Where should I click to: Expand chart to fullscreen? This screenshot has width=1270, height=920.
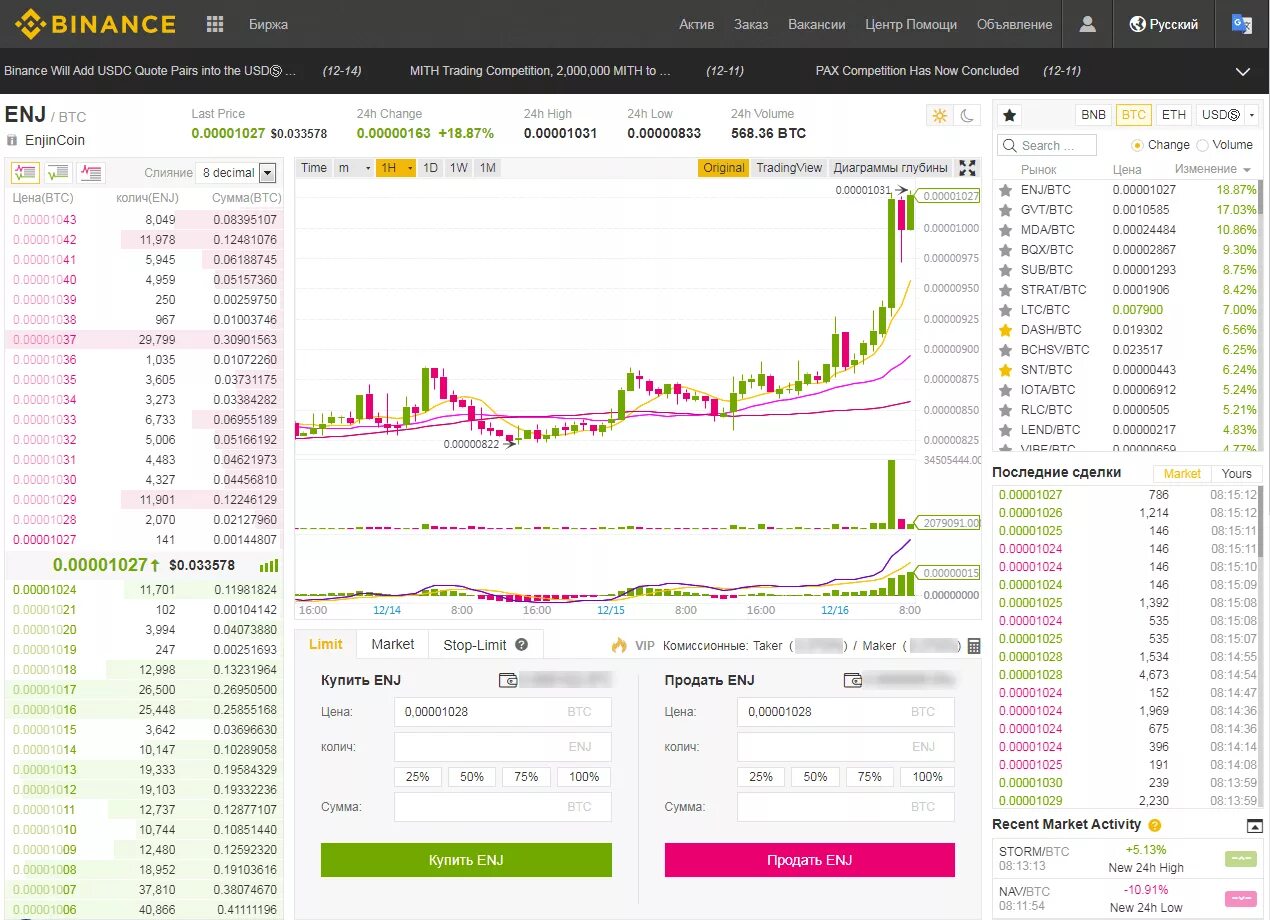coord(967,168)
